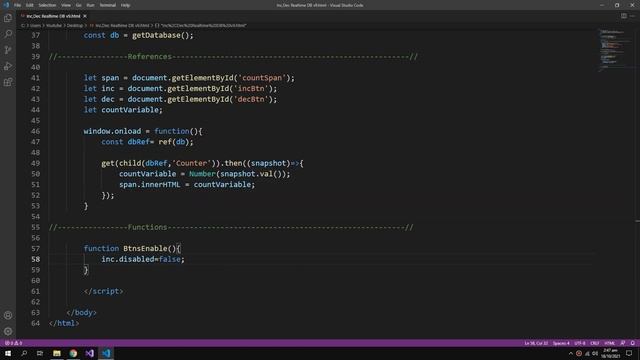Open the Accounts menu icon

pos(8,315)
